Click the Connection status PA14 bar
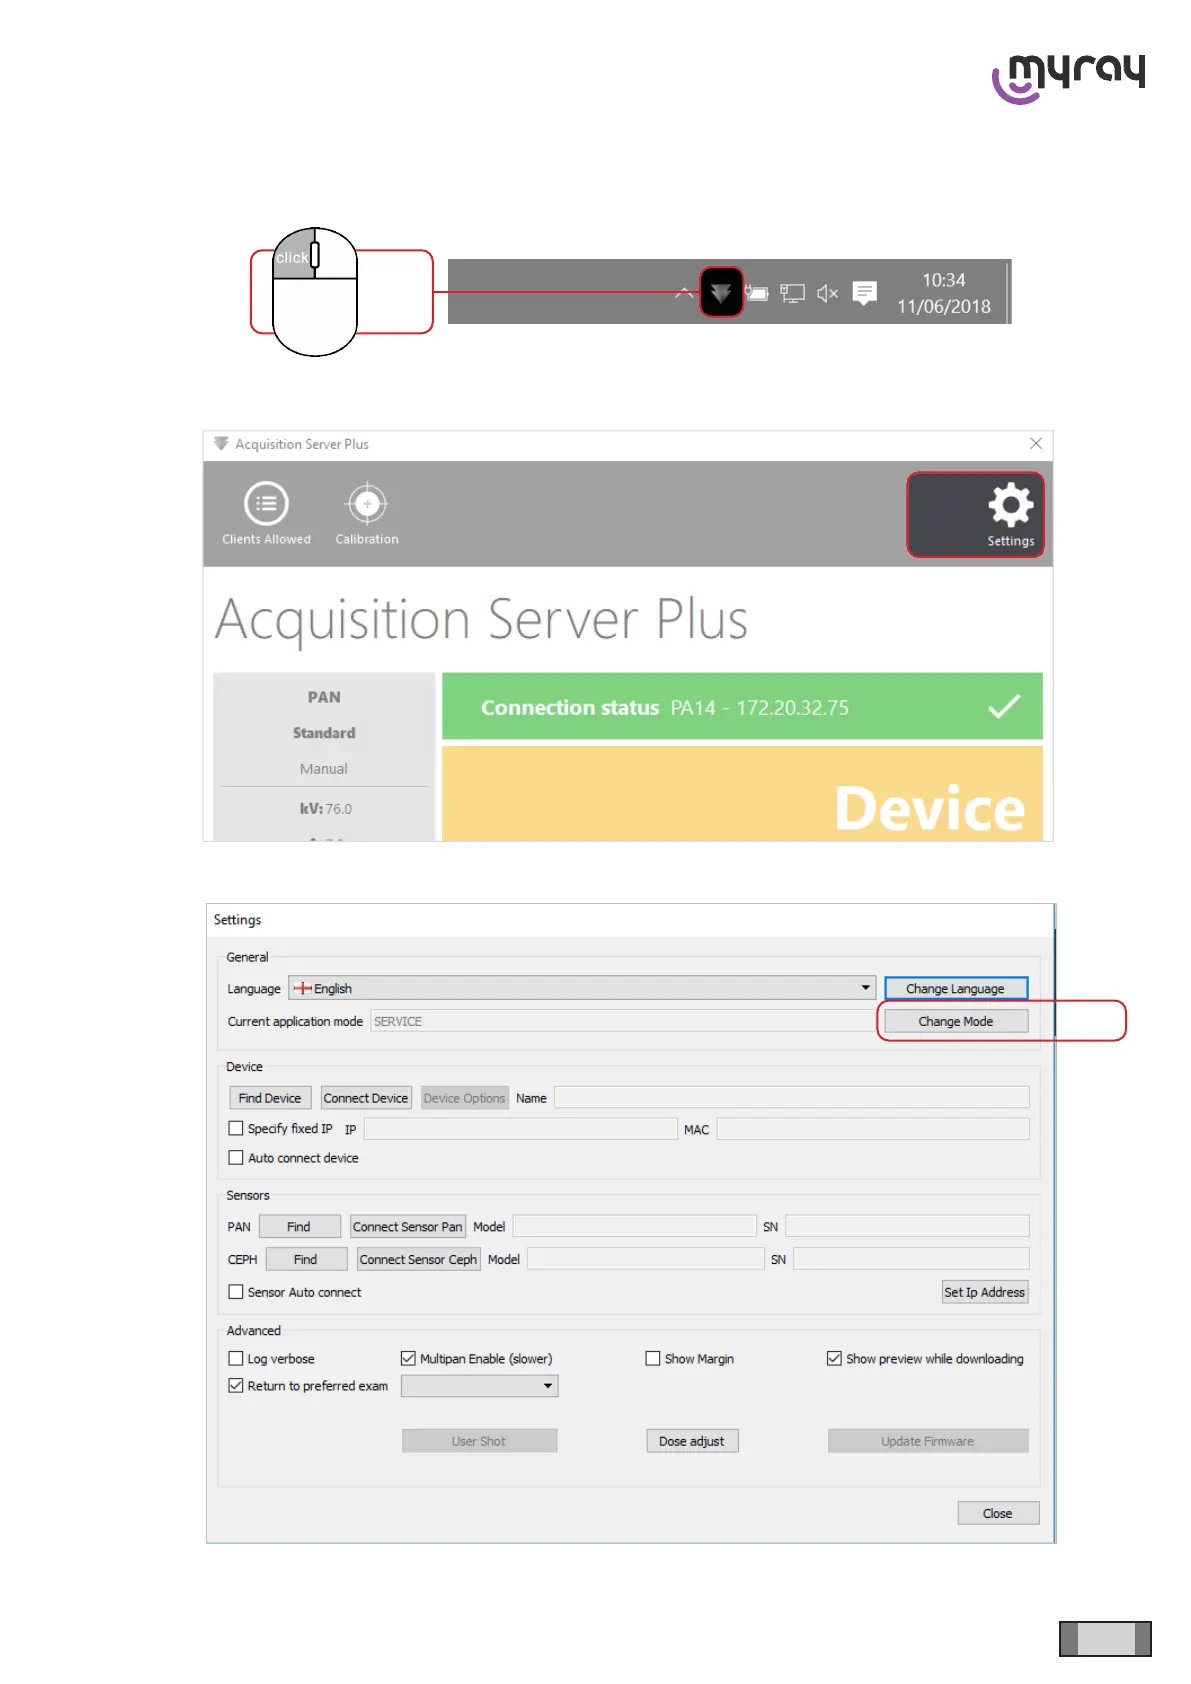This screenshot has width=1191, height=1684. pyautogui.click(x=742, y=706)
